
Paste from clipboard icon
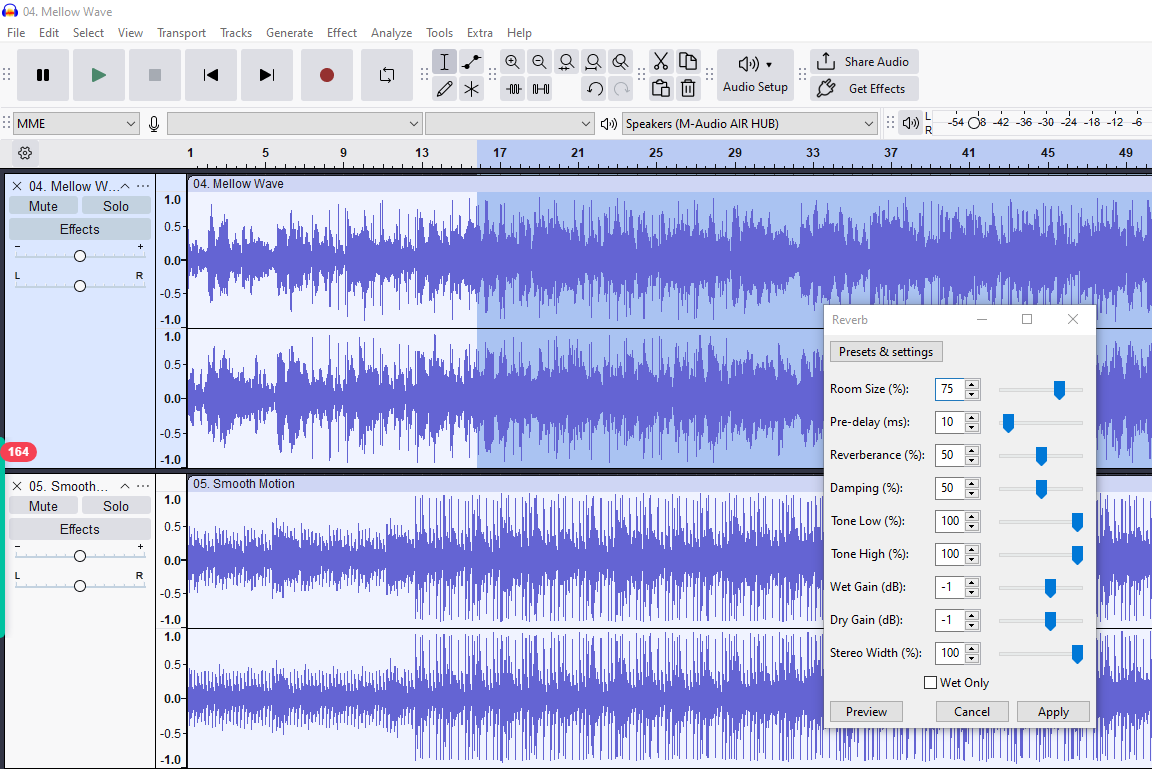(661, 89)
